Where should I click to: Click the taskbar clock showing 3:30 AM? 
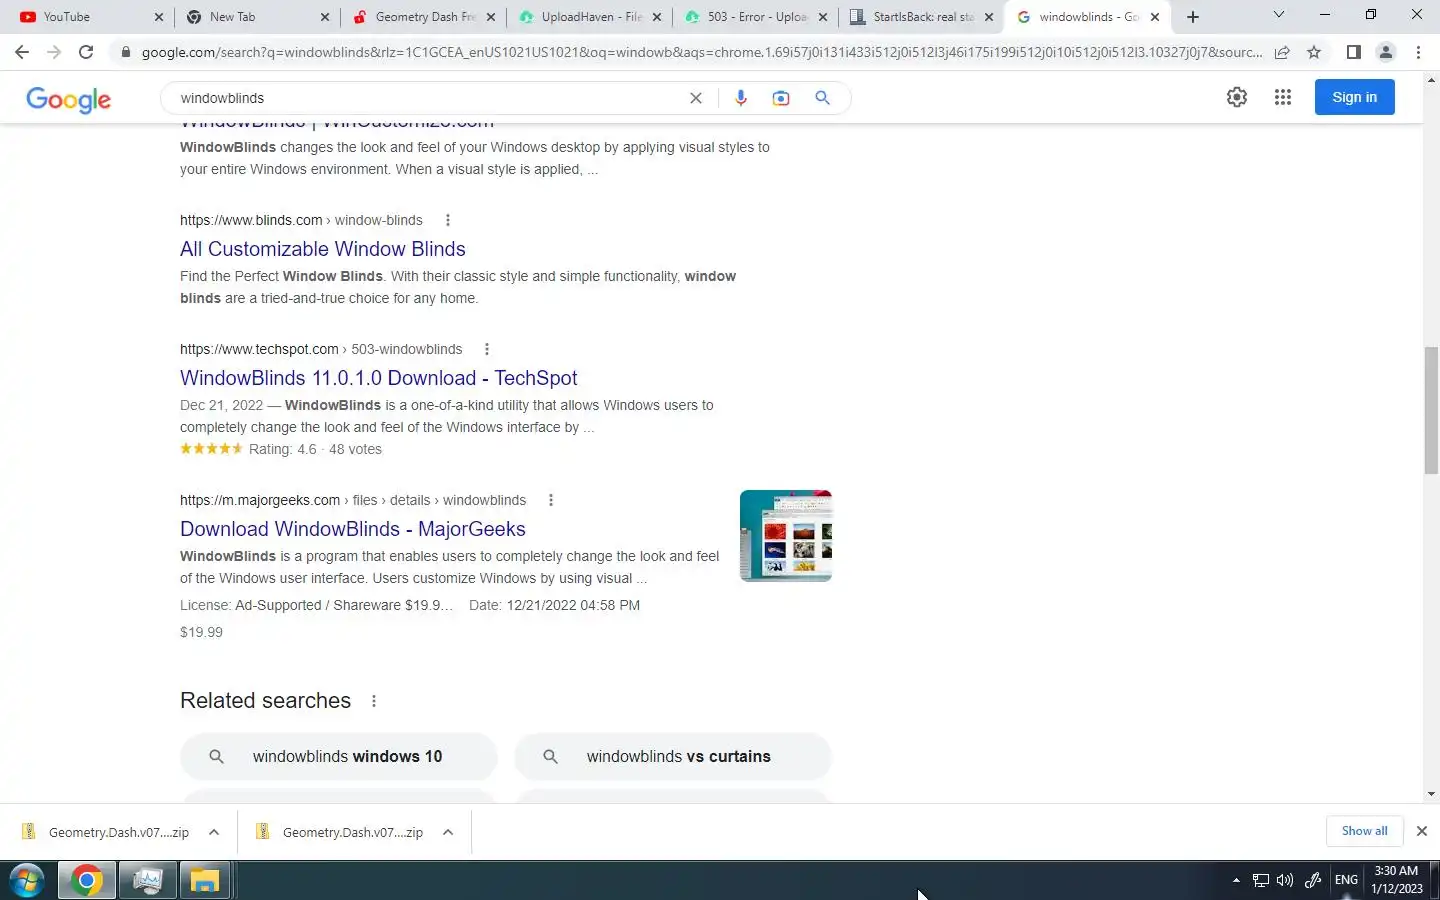tap(1396, 880)
